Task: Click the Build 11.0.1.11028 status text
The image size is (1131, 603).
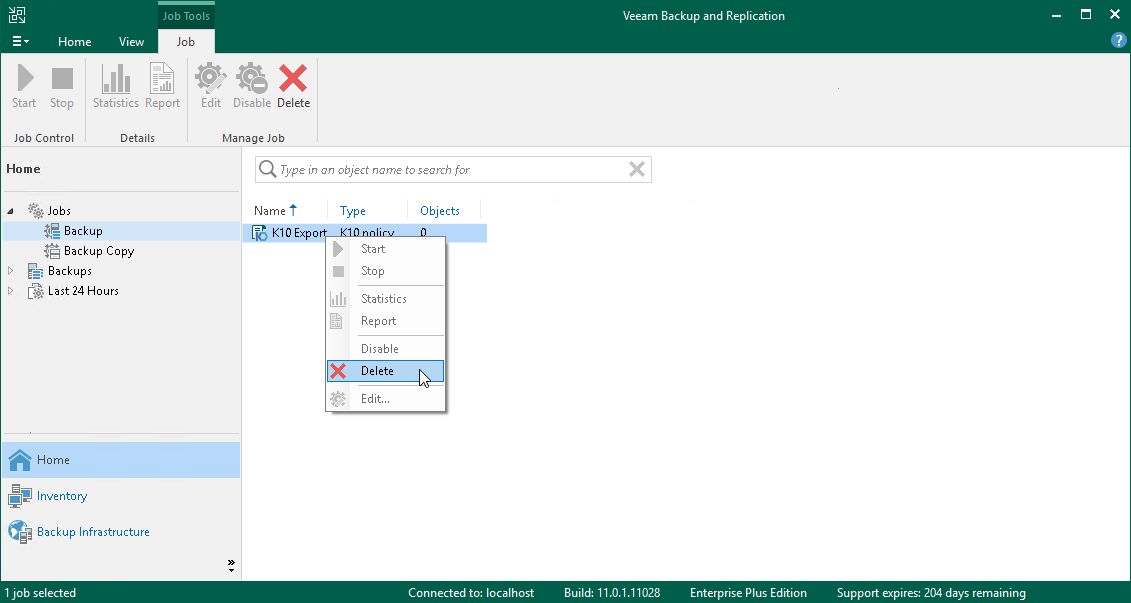Action: click(612, 593)
